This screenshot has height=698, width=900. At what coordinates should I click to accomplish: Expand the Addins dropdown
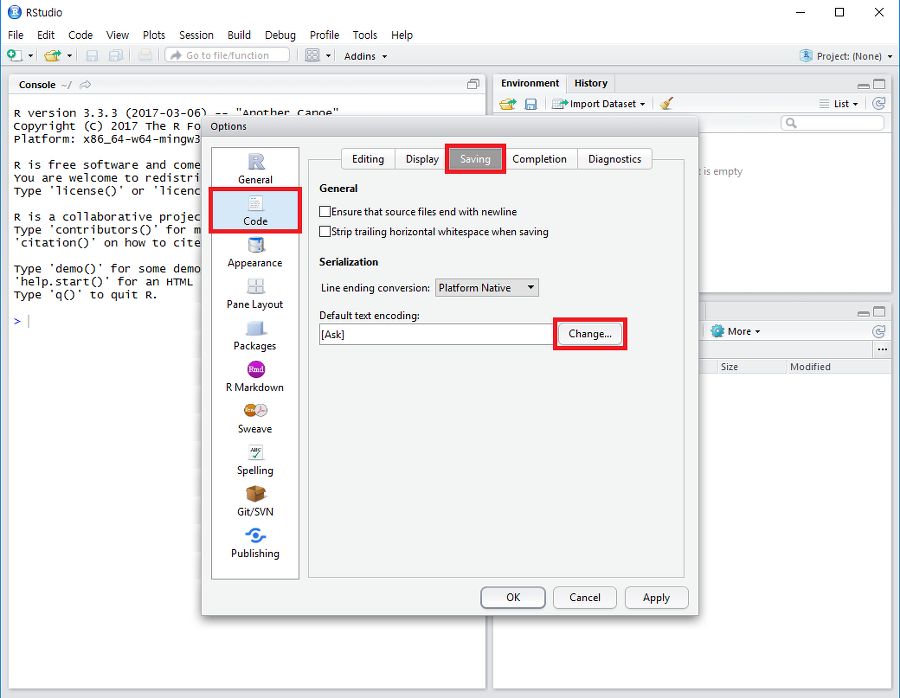pyautogui.click(x=365, y=56)
